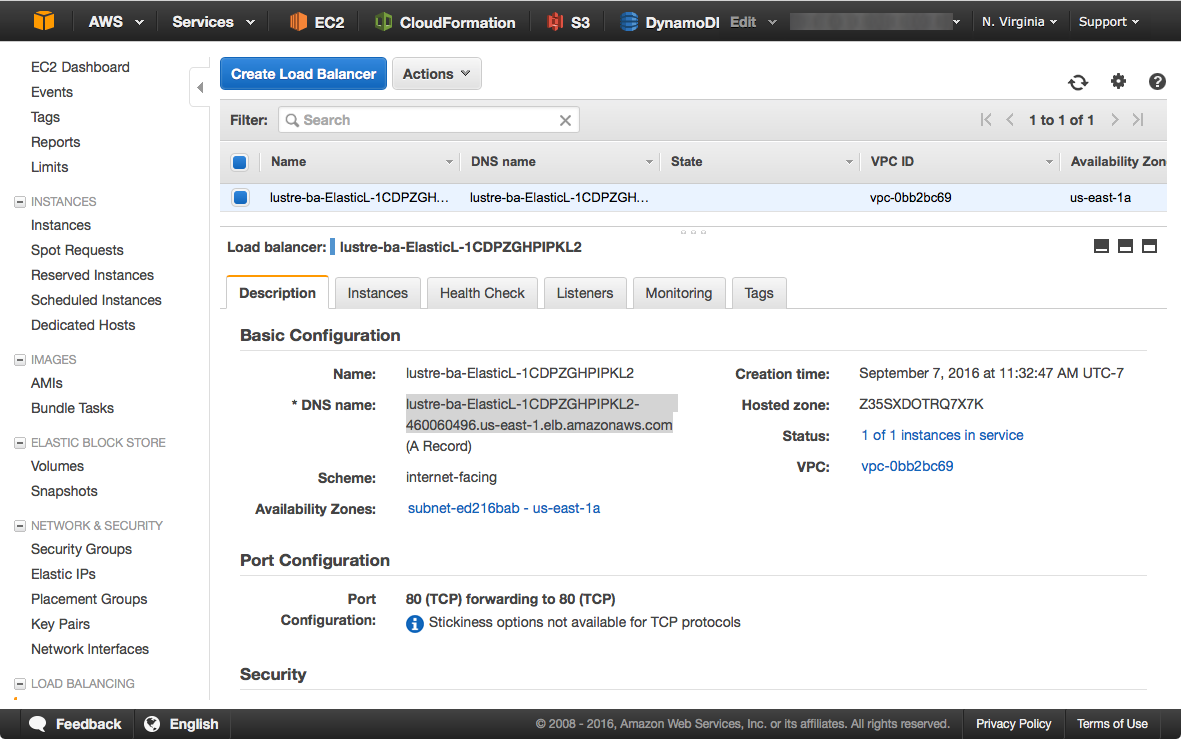Toggle the select-all checkbox in table header
1181x739 pixels.
240,162
